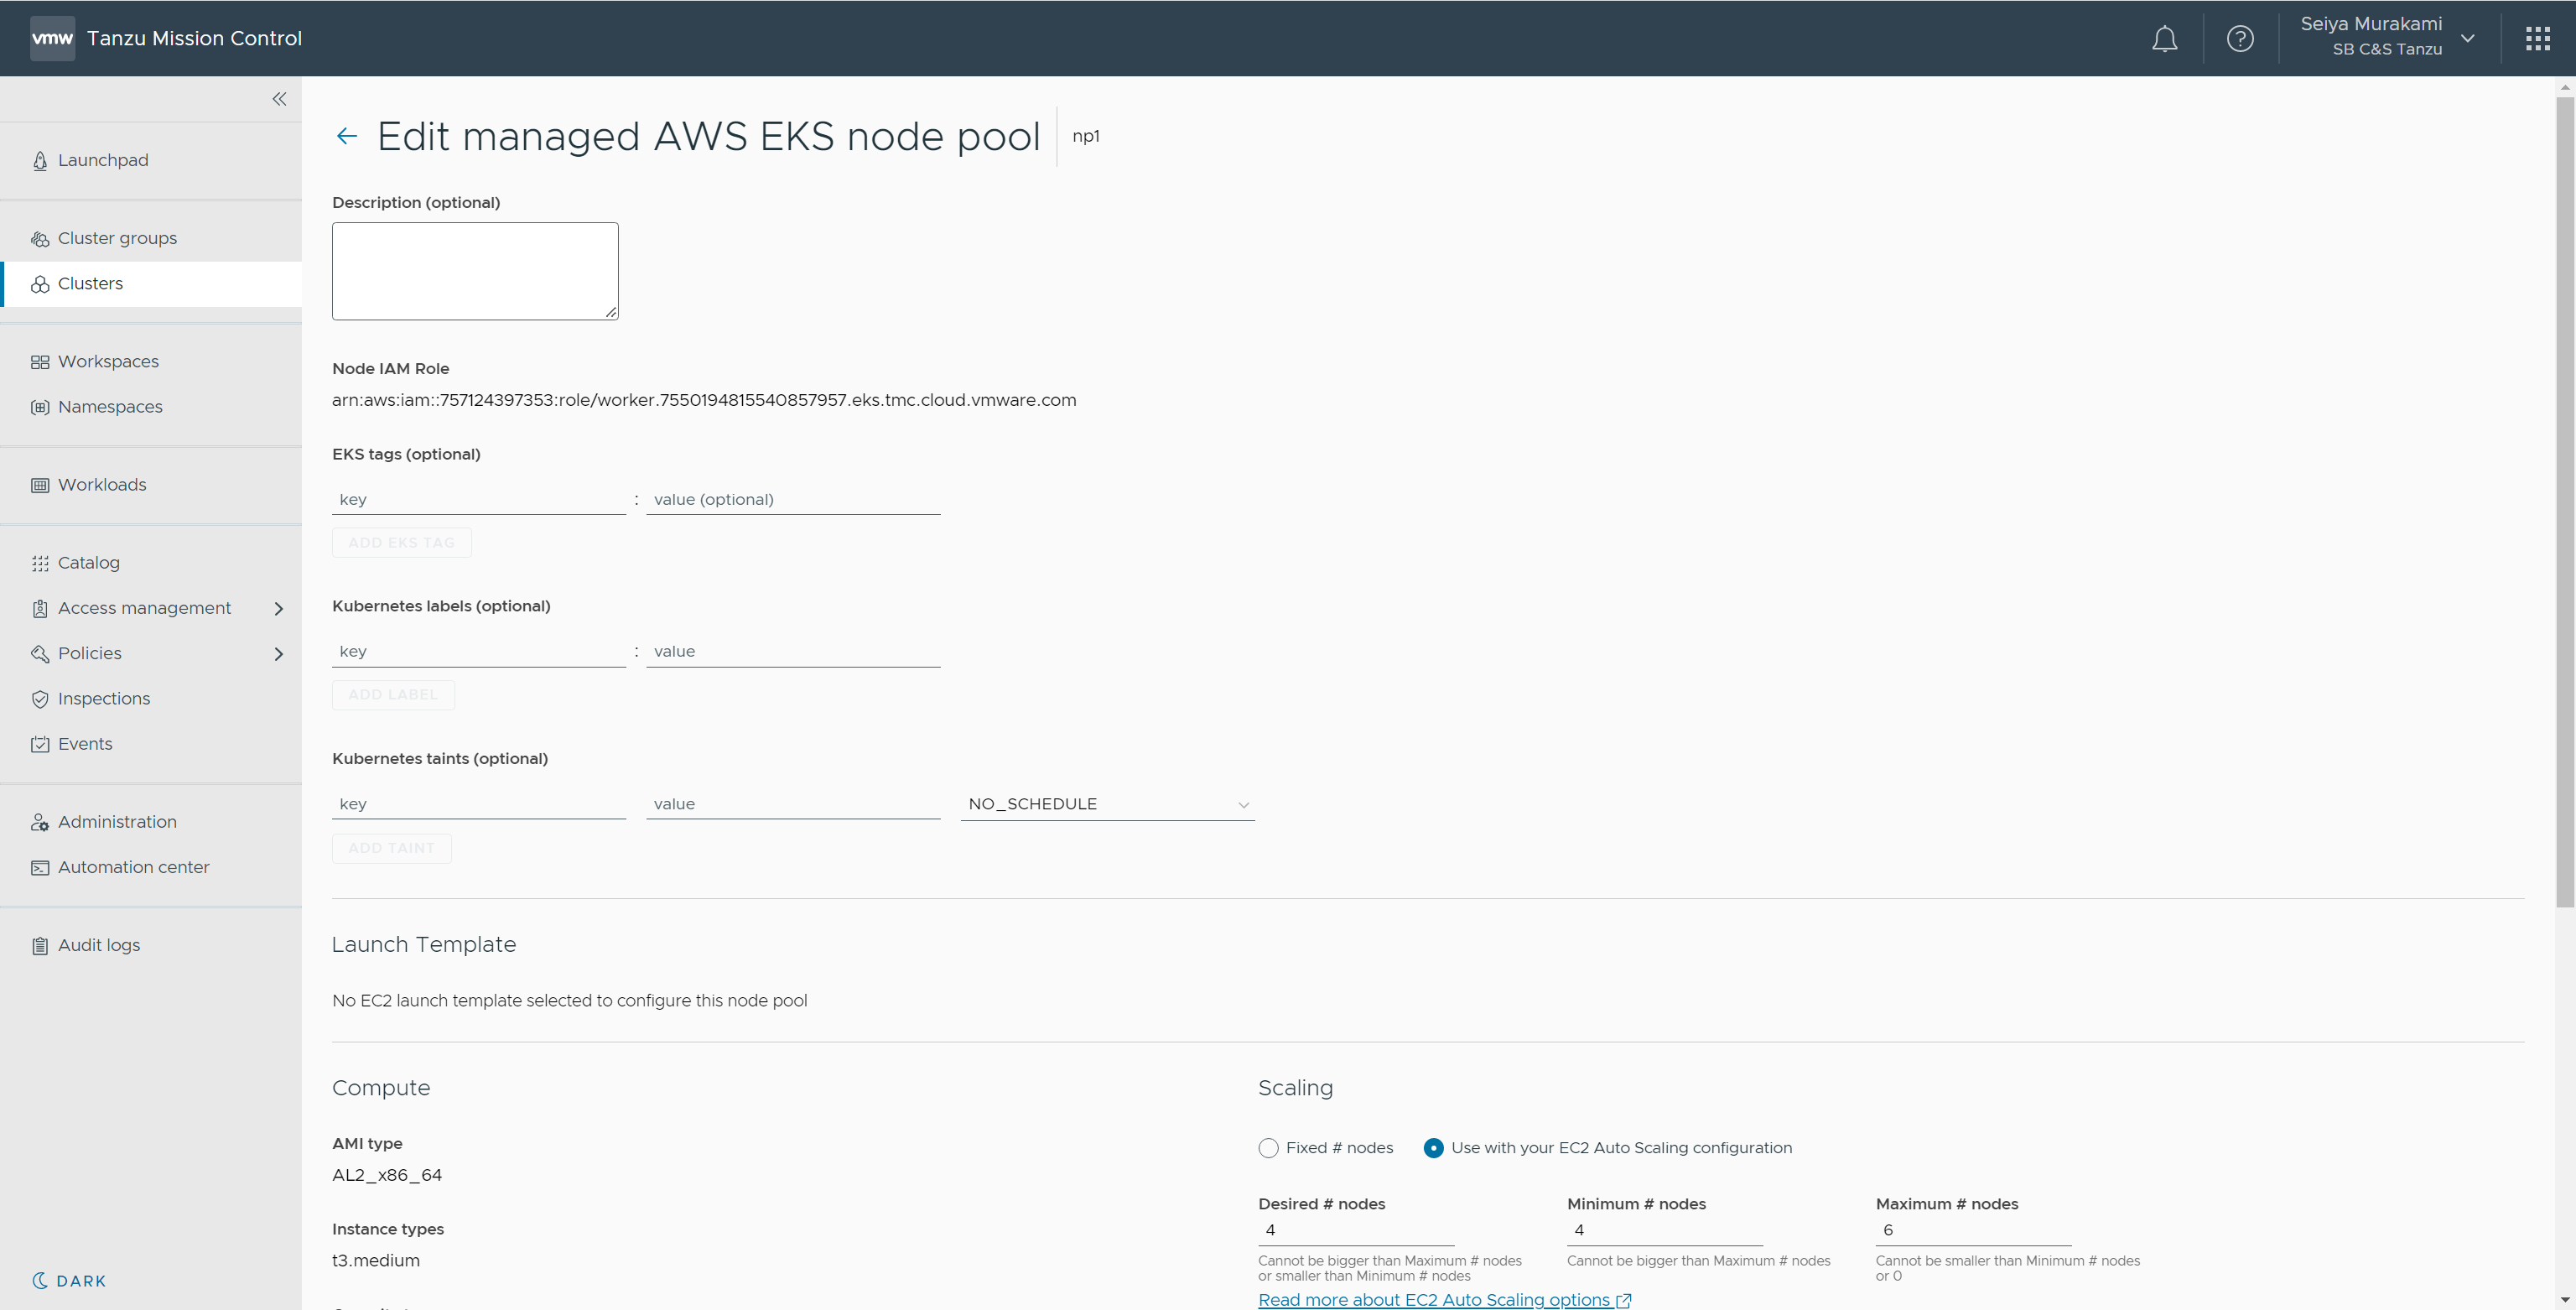Expand the Policies submenu chevron
Viewport: 2576px width, 1310px height.
point(279,654)
